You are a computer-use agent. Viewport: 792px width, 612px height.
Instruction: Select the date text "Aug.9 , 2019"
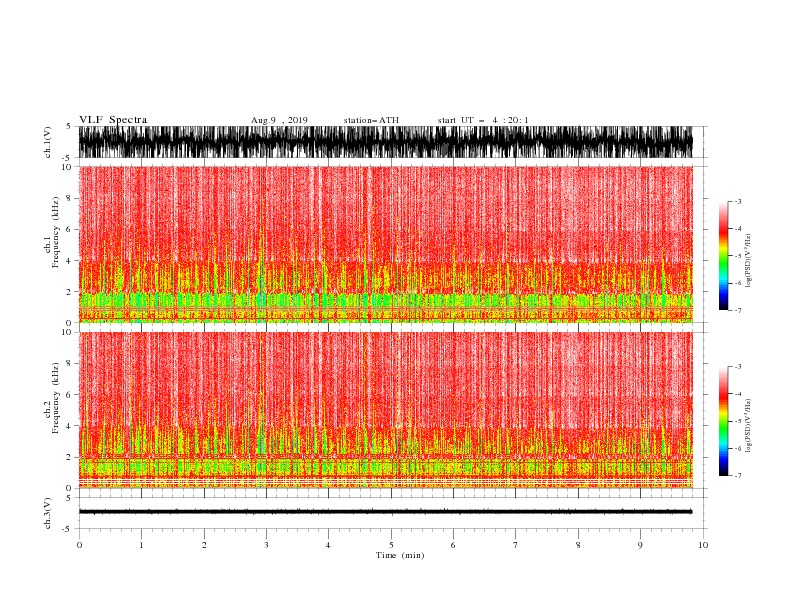click(x=279, y=120)
